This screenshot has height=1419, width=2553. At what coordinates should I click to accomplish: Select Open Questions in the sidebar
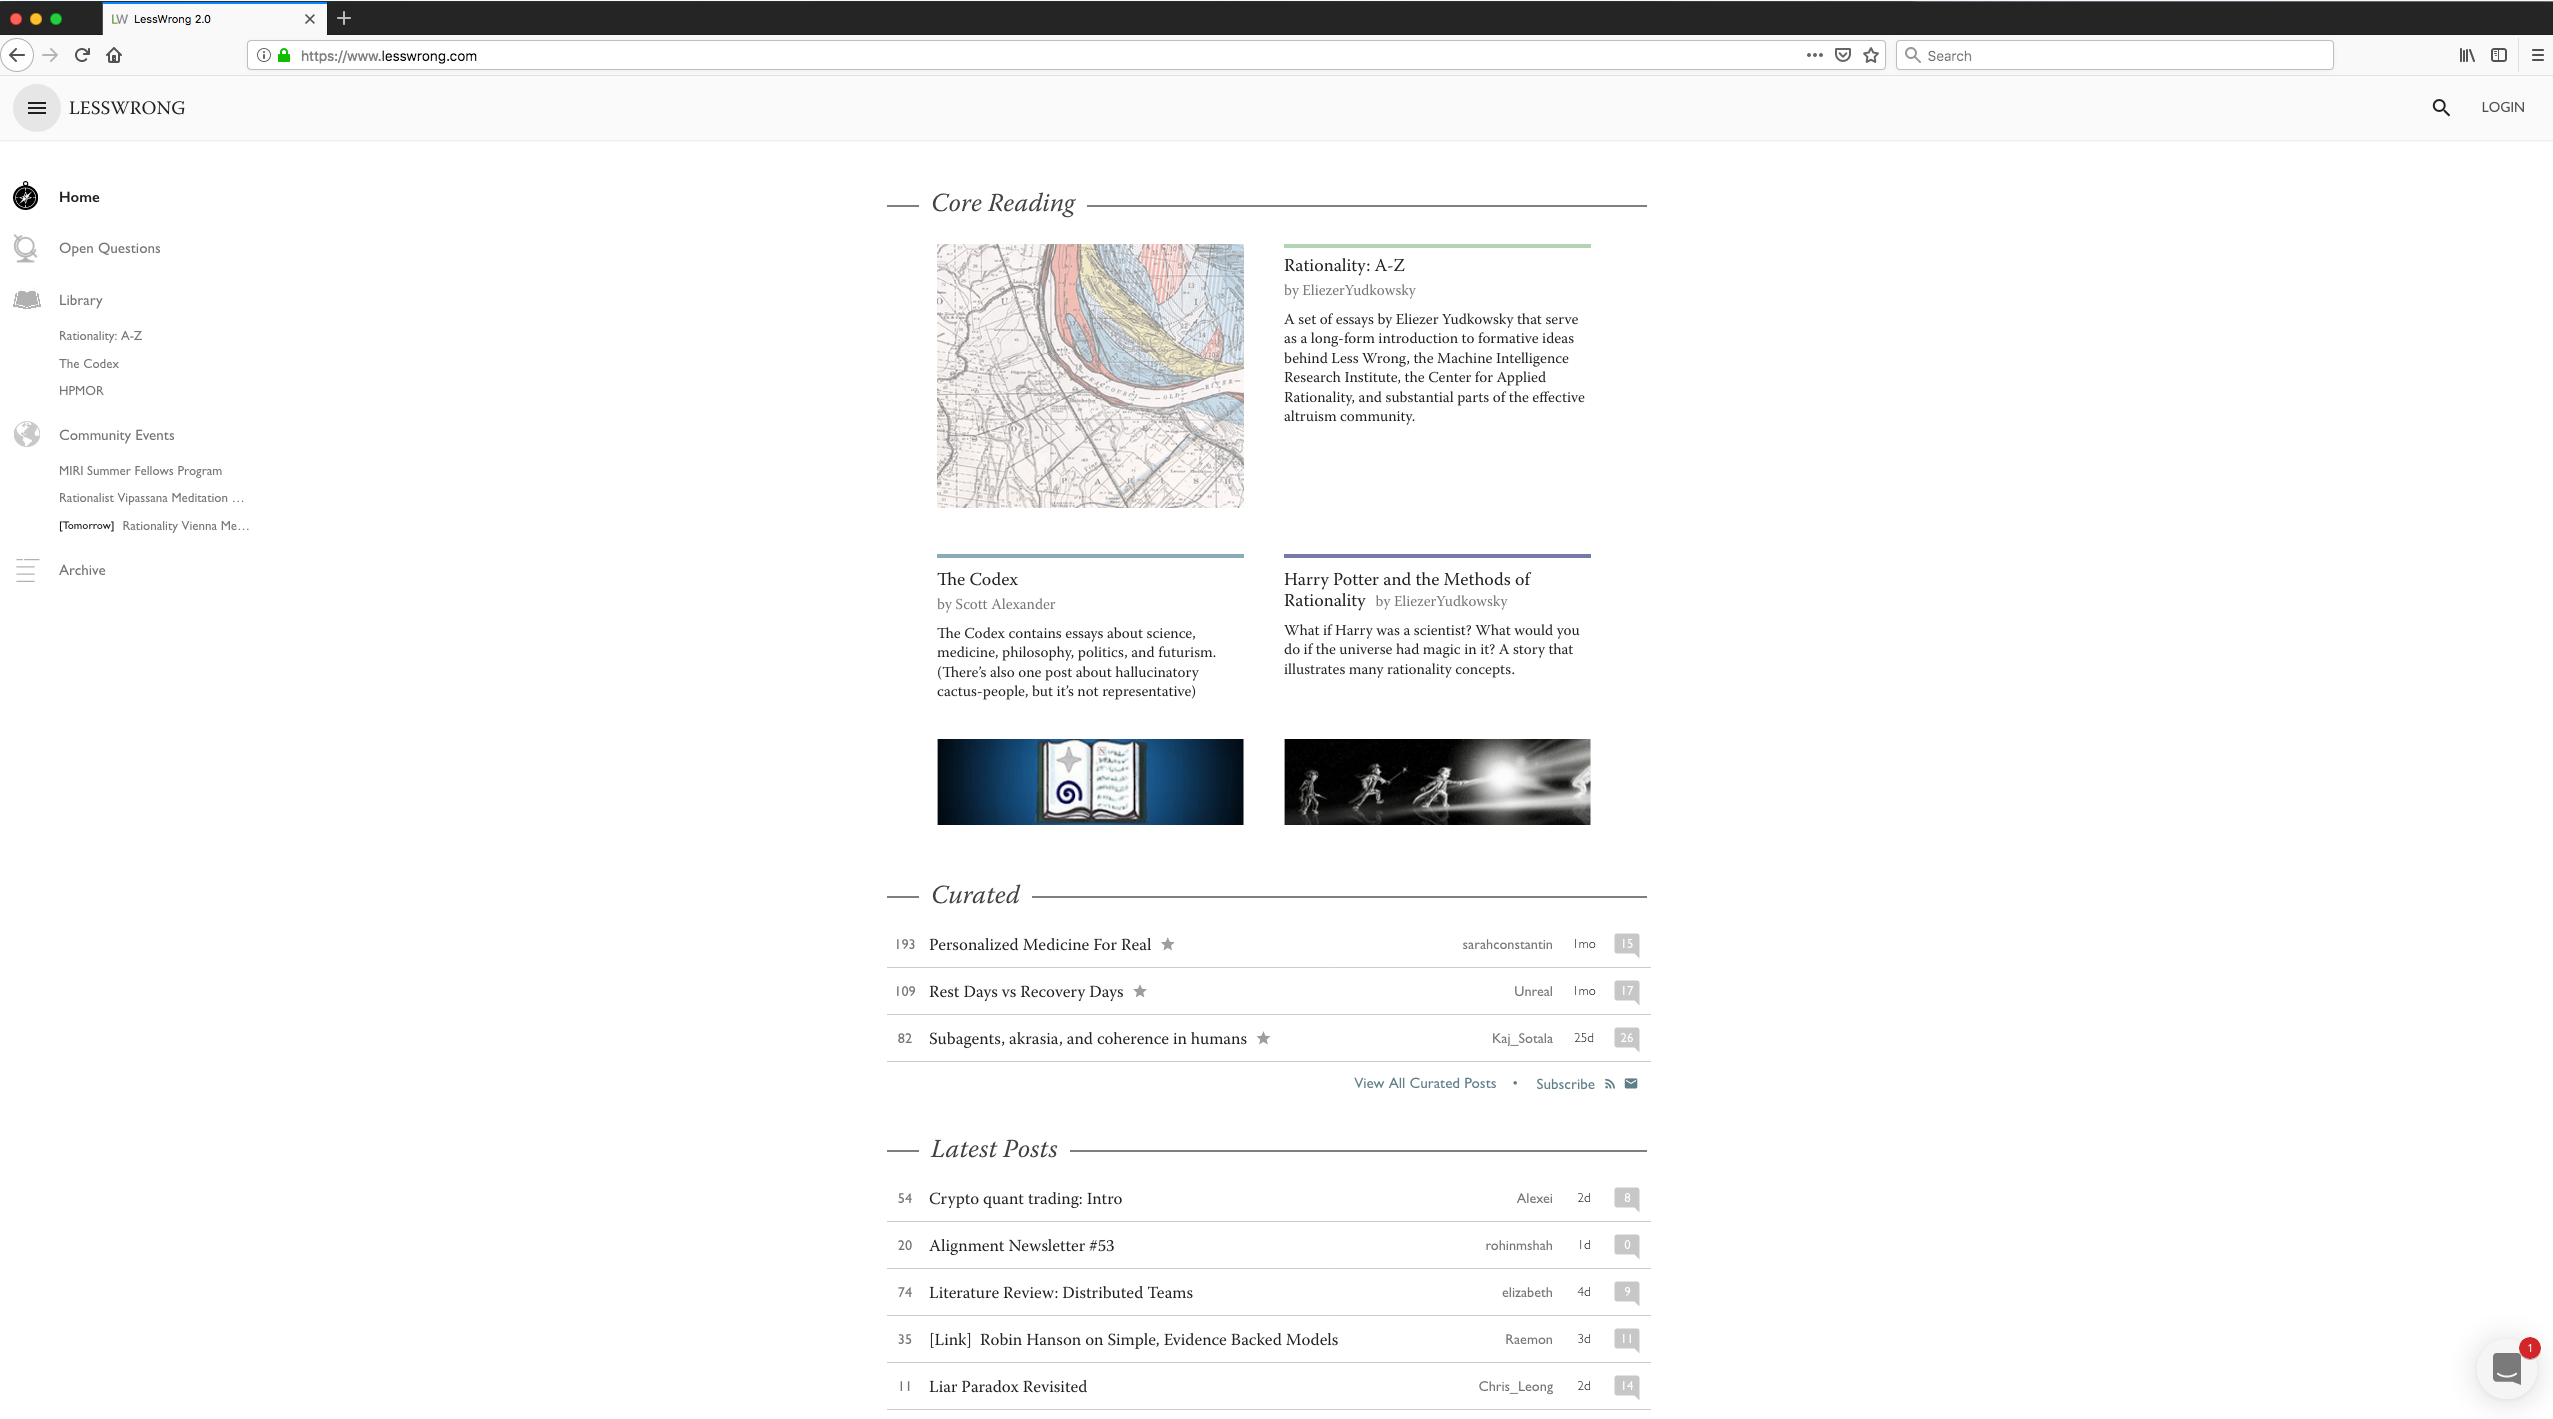pos(109,248)
